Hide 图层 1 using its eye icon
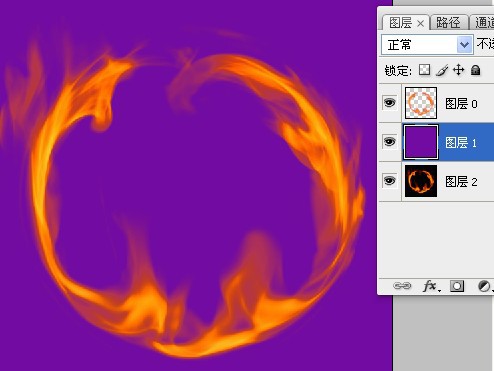 click(x=389, y=142)
